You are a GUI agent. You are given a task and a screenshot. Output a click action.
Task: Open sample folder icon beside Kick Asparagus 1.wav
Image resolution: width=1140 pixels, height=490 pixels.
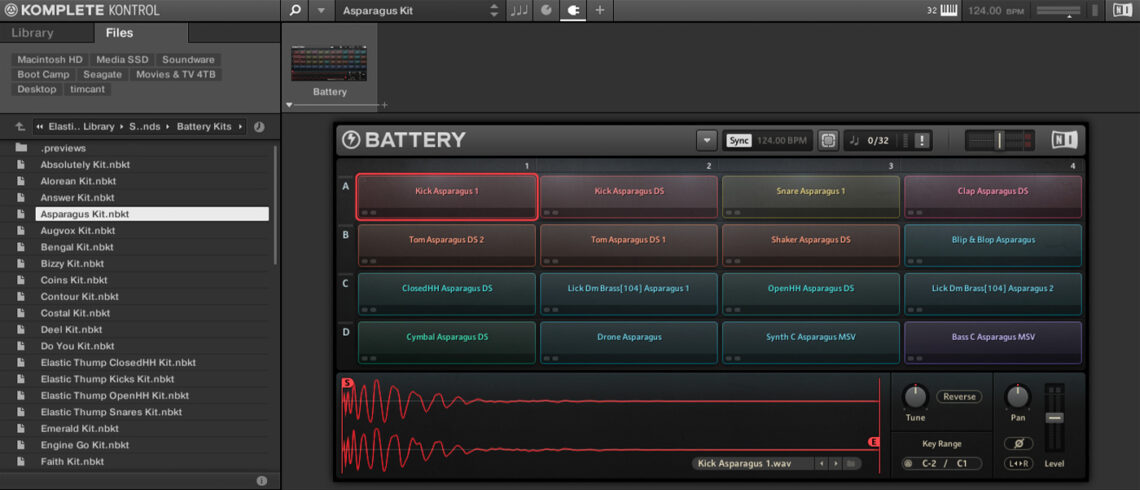coord(850,463)
